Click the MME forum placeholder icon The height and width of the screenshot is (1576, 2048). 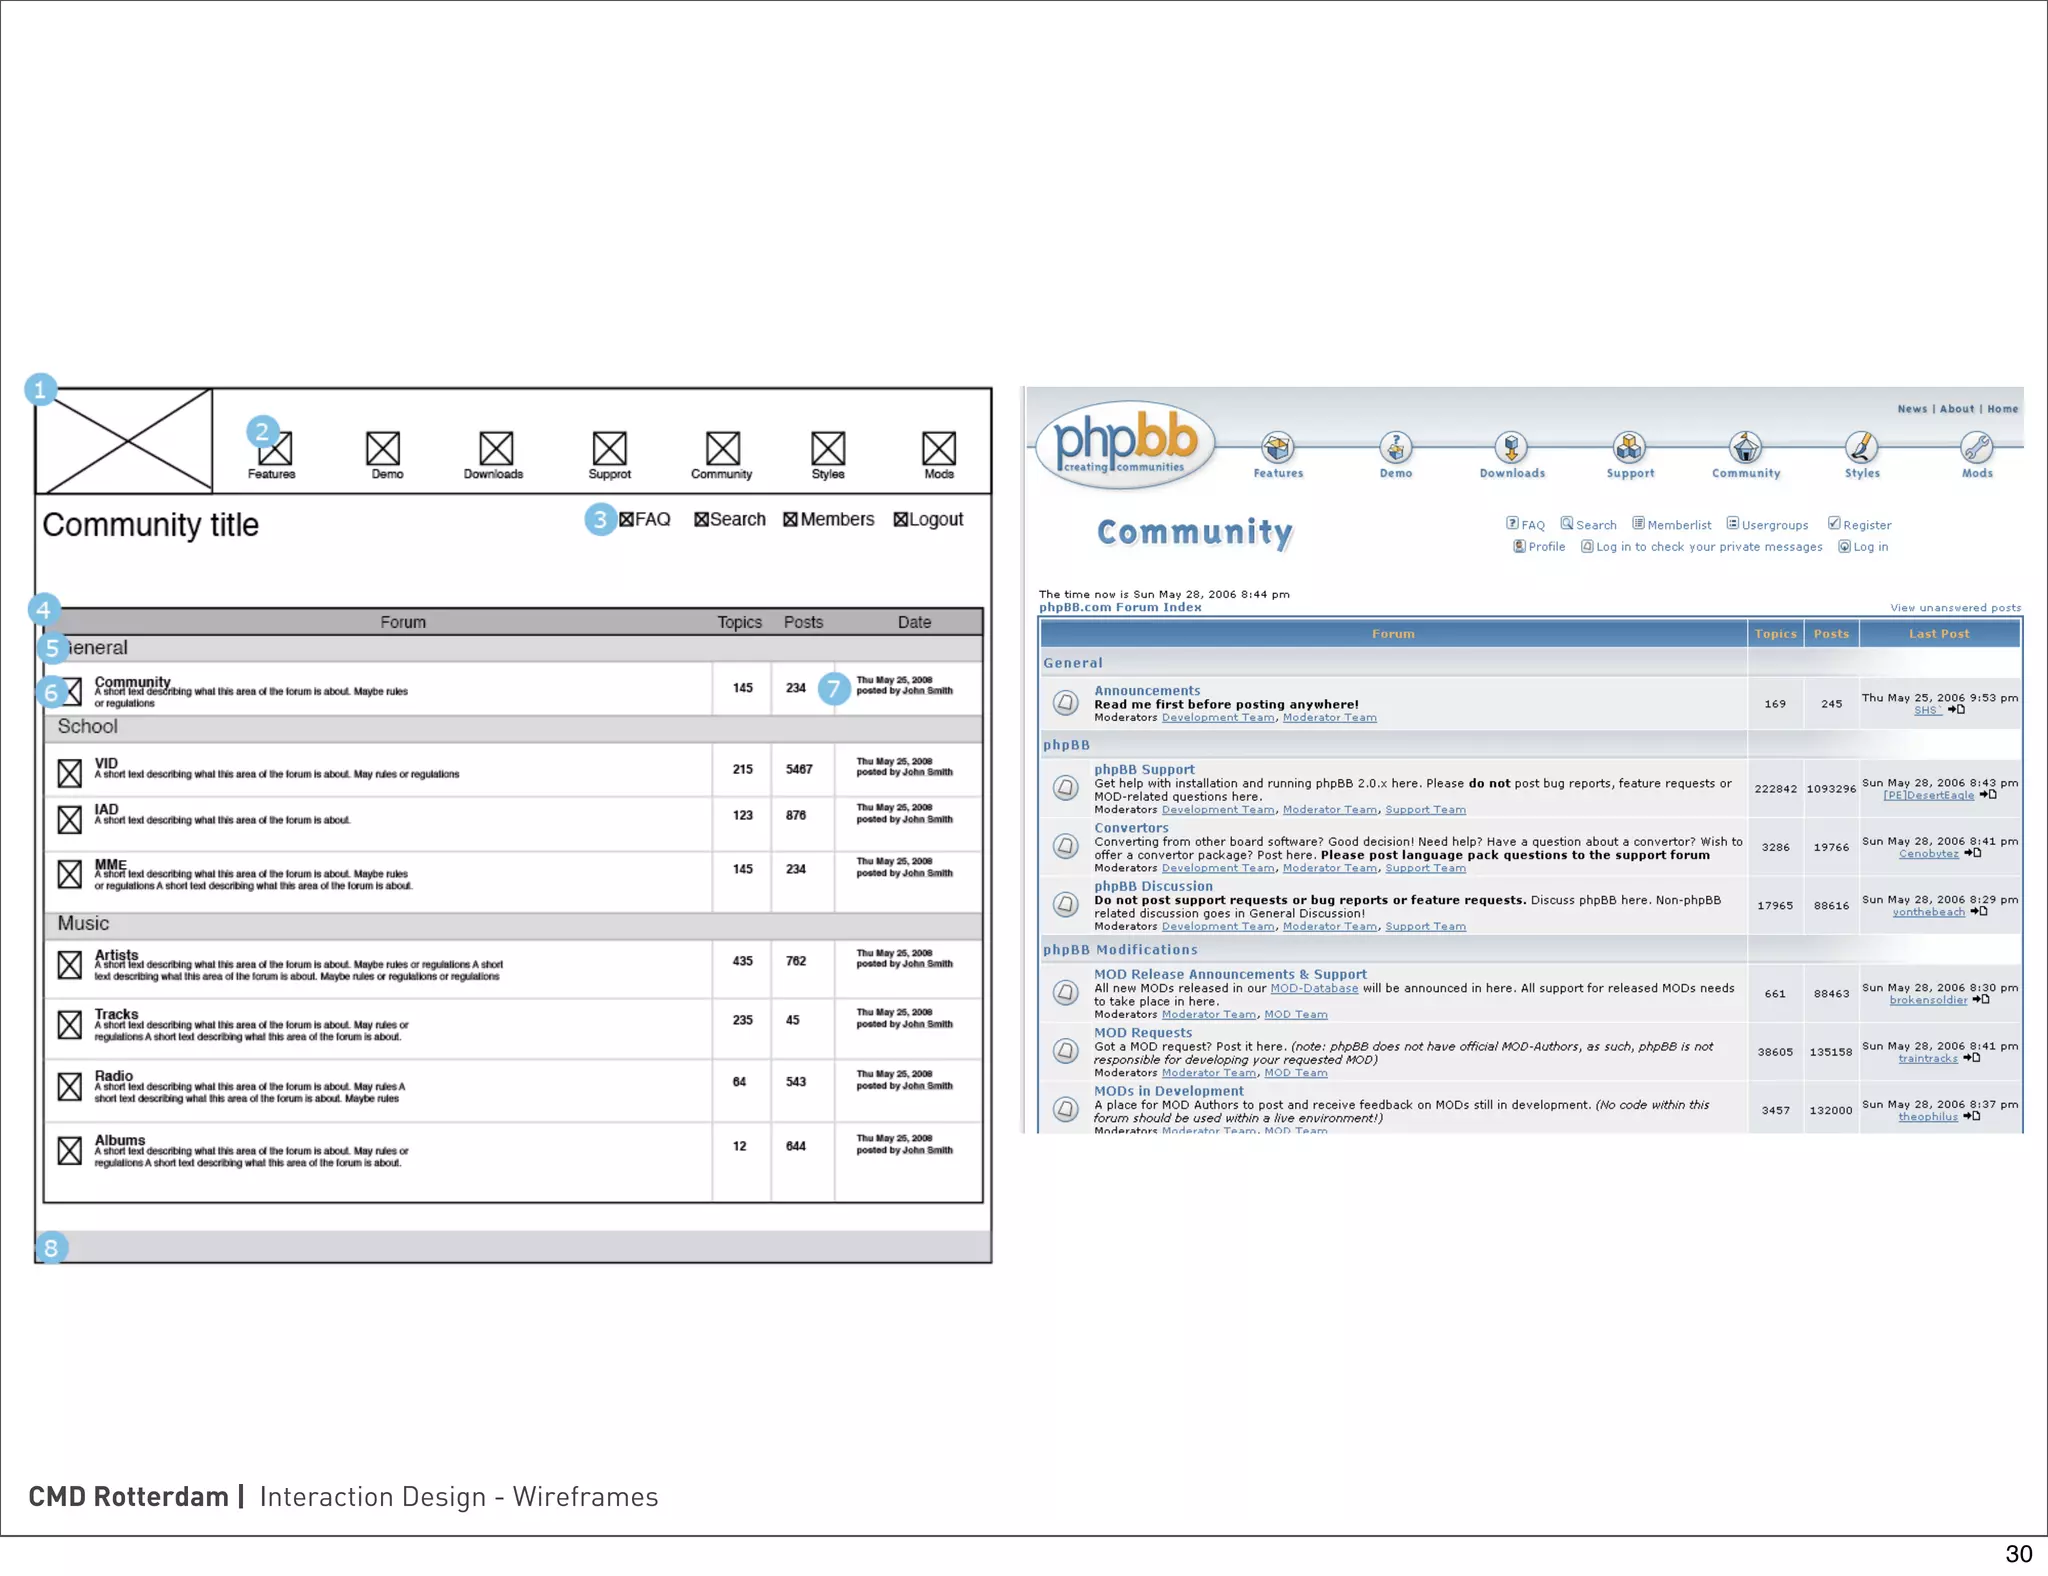coord(70,874)
